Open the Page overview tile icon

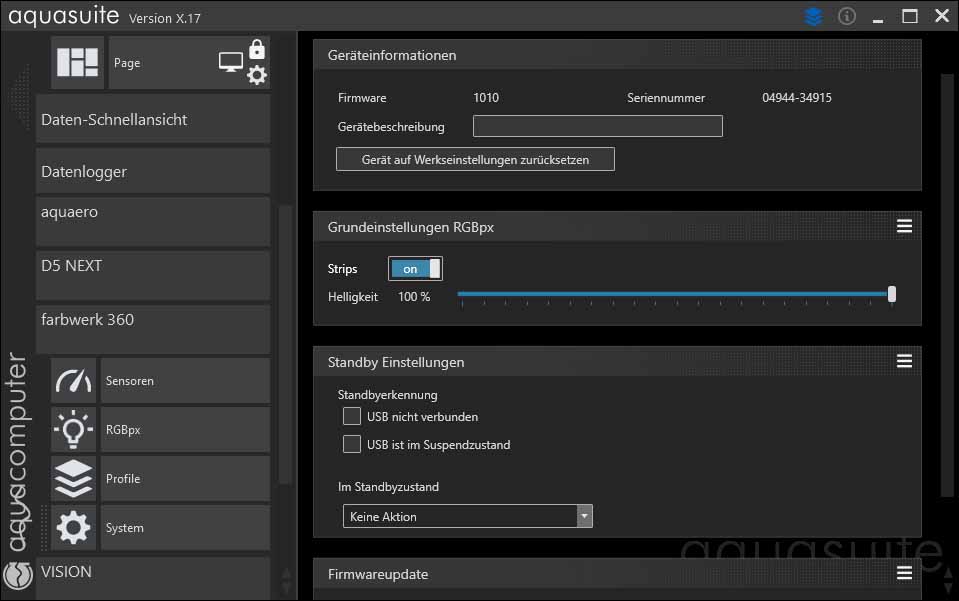77,62
